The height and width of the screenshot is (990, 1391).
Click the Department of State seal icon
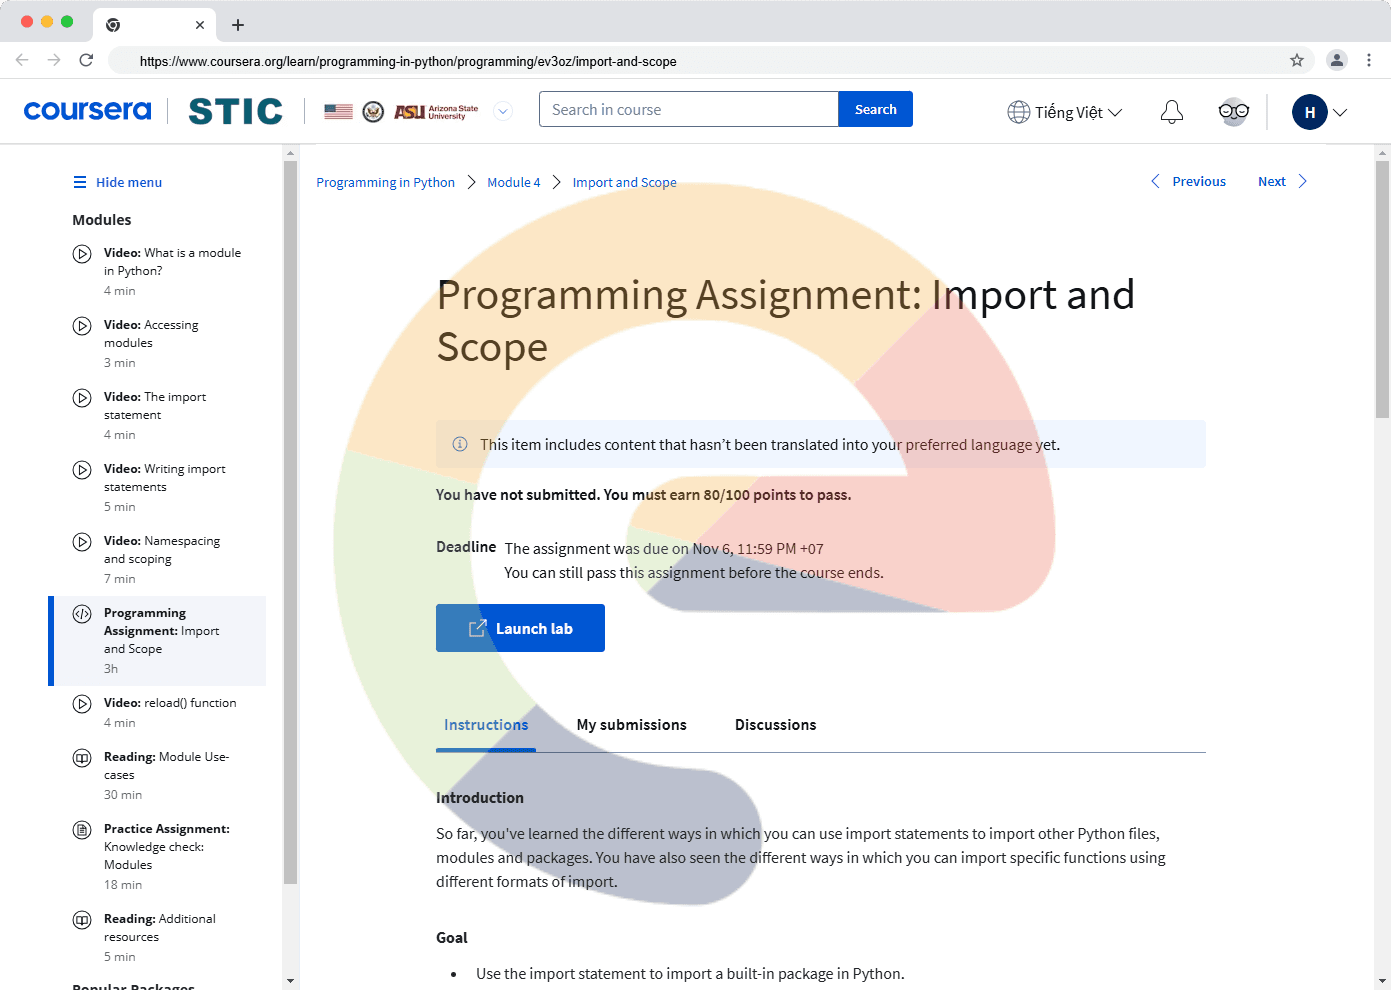click(373, 111)
